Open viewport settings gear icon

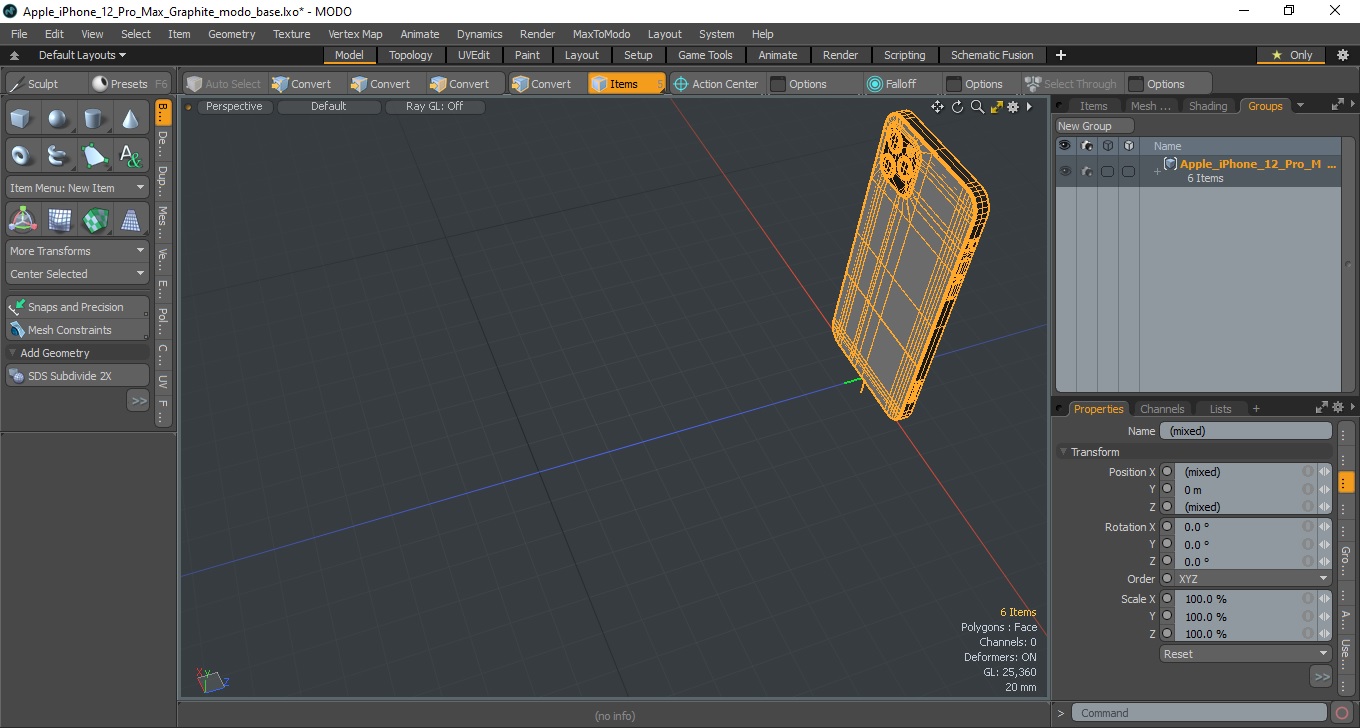tap(1013, 107)
